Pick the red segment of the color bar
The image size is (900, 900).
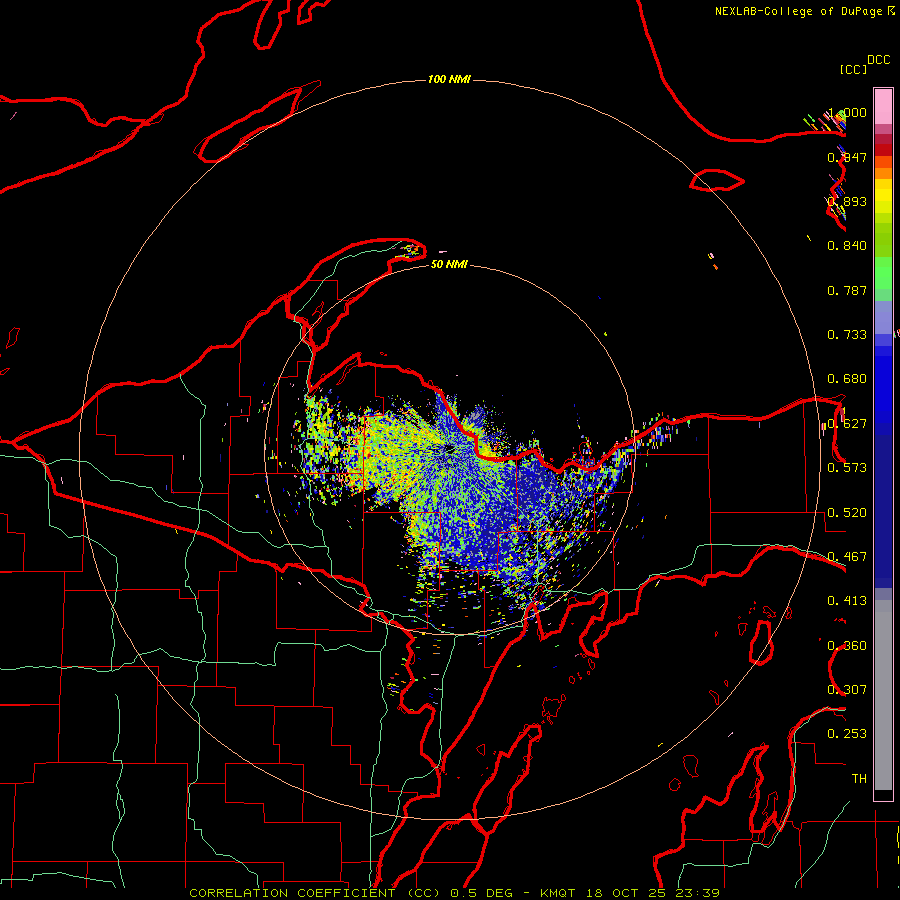(883, 150)
